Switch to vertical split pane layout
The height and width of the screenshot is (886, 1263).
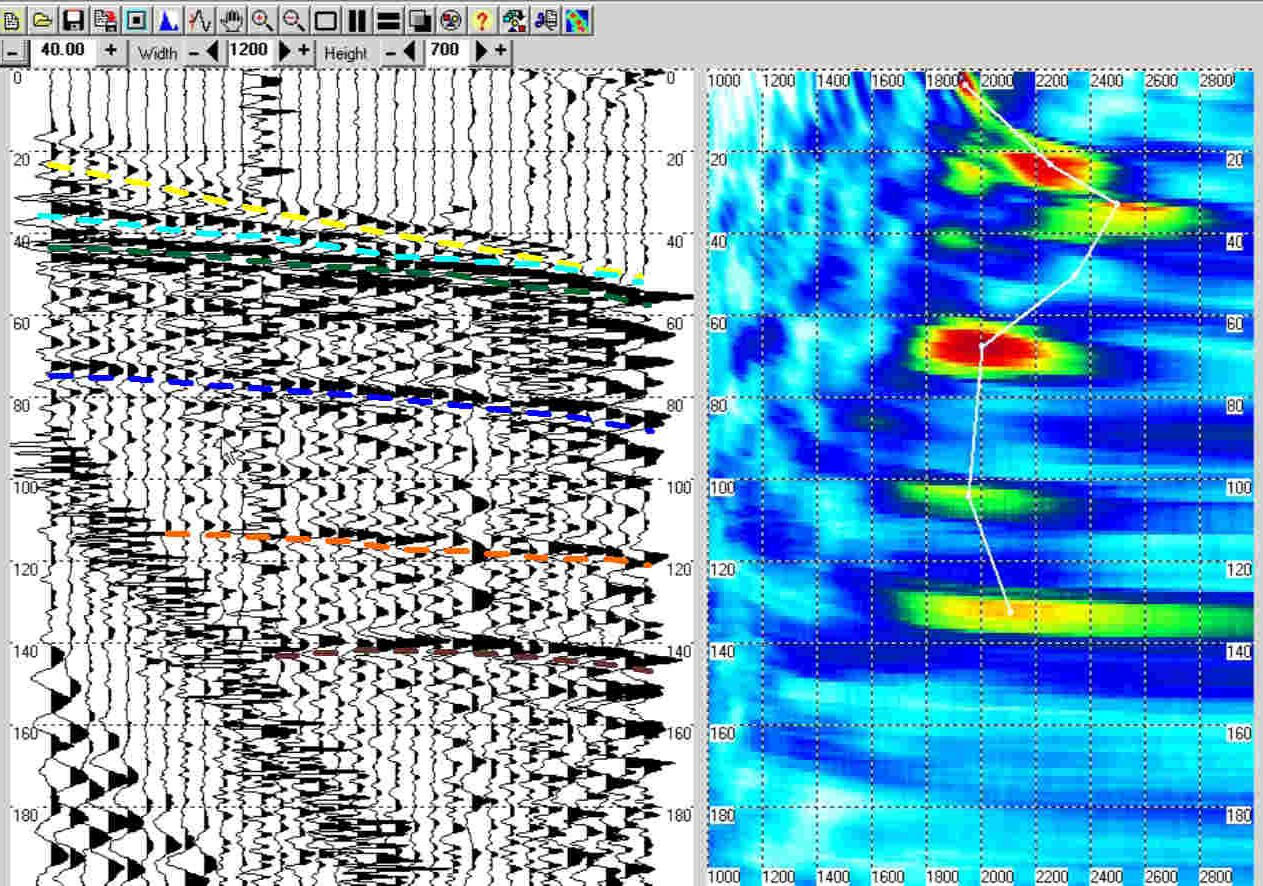coord(357,19)
